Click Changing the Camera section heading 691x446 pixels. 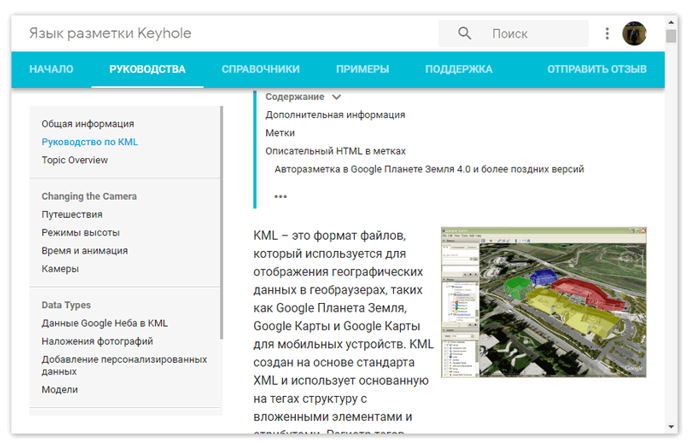pyautogui.click(x=89, y=197)
